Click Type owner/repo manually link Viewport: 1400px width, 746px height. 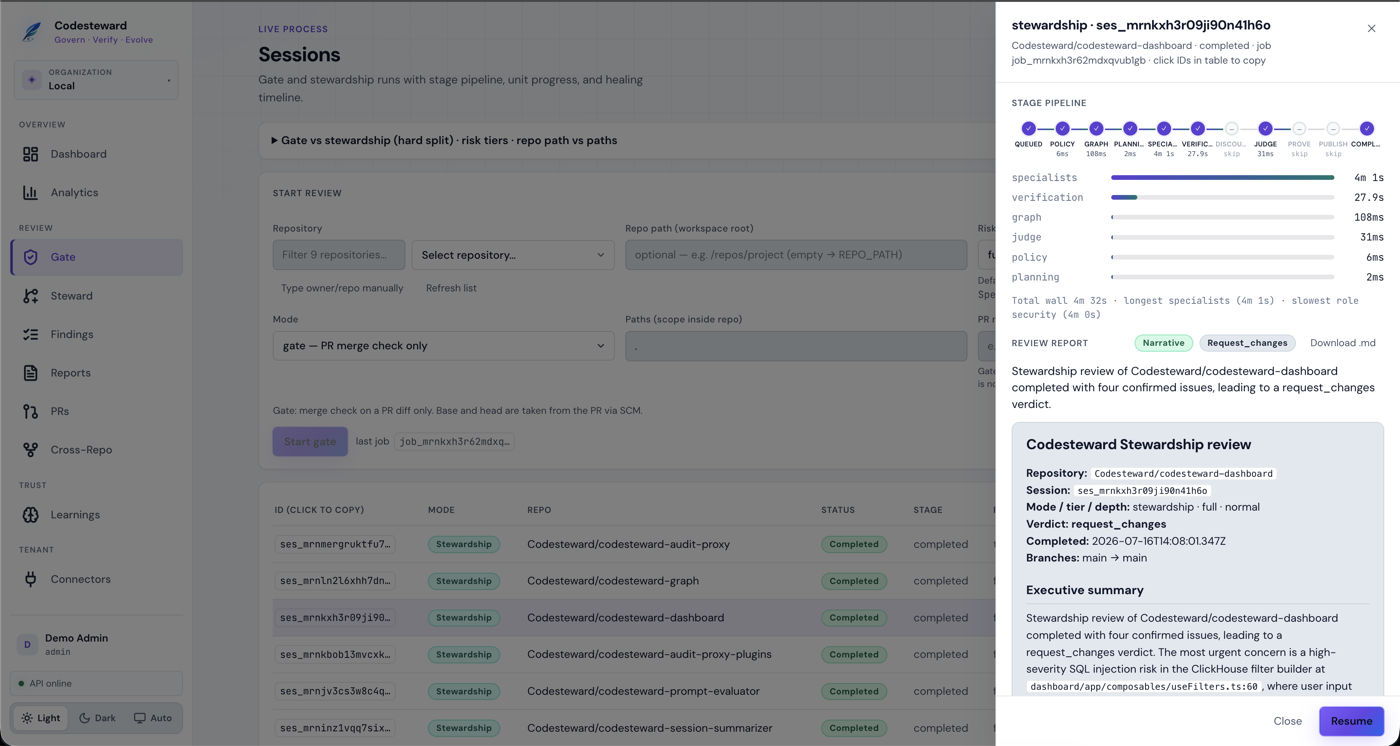[x=342, y=288]
